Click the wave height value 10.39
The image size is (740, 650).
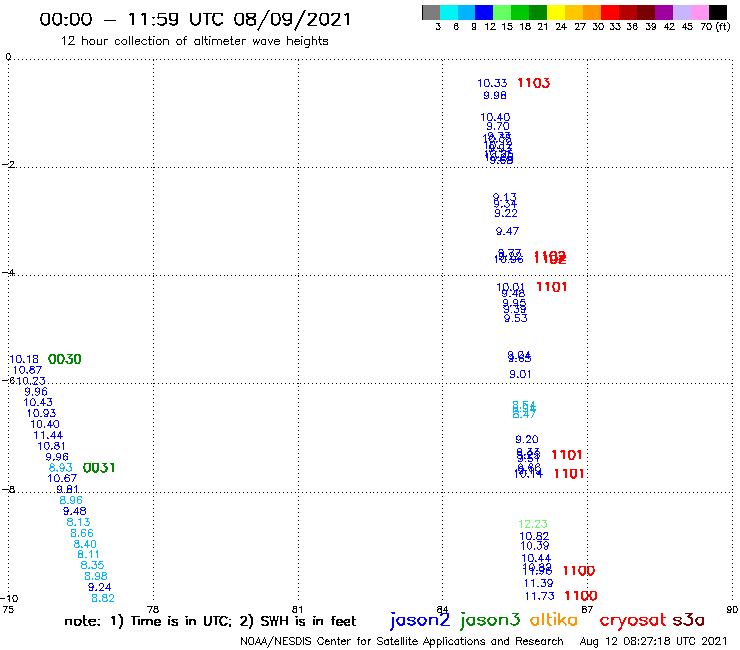coord(535,546)
